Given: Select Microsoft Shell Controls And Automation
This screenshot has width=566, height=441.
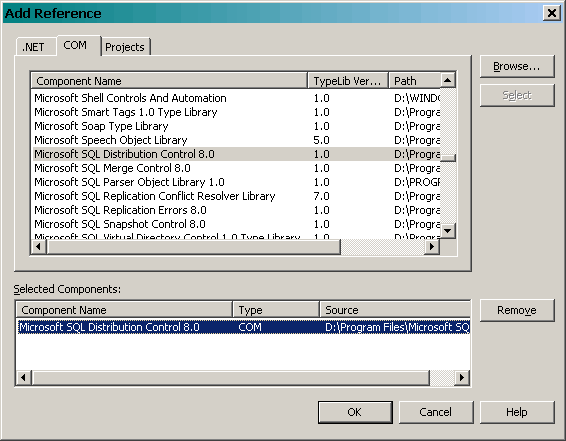Looking at the screenshot, I should tap(236, 98).
